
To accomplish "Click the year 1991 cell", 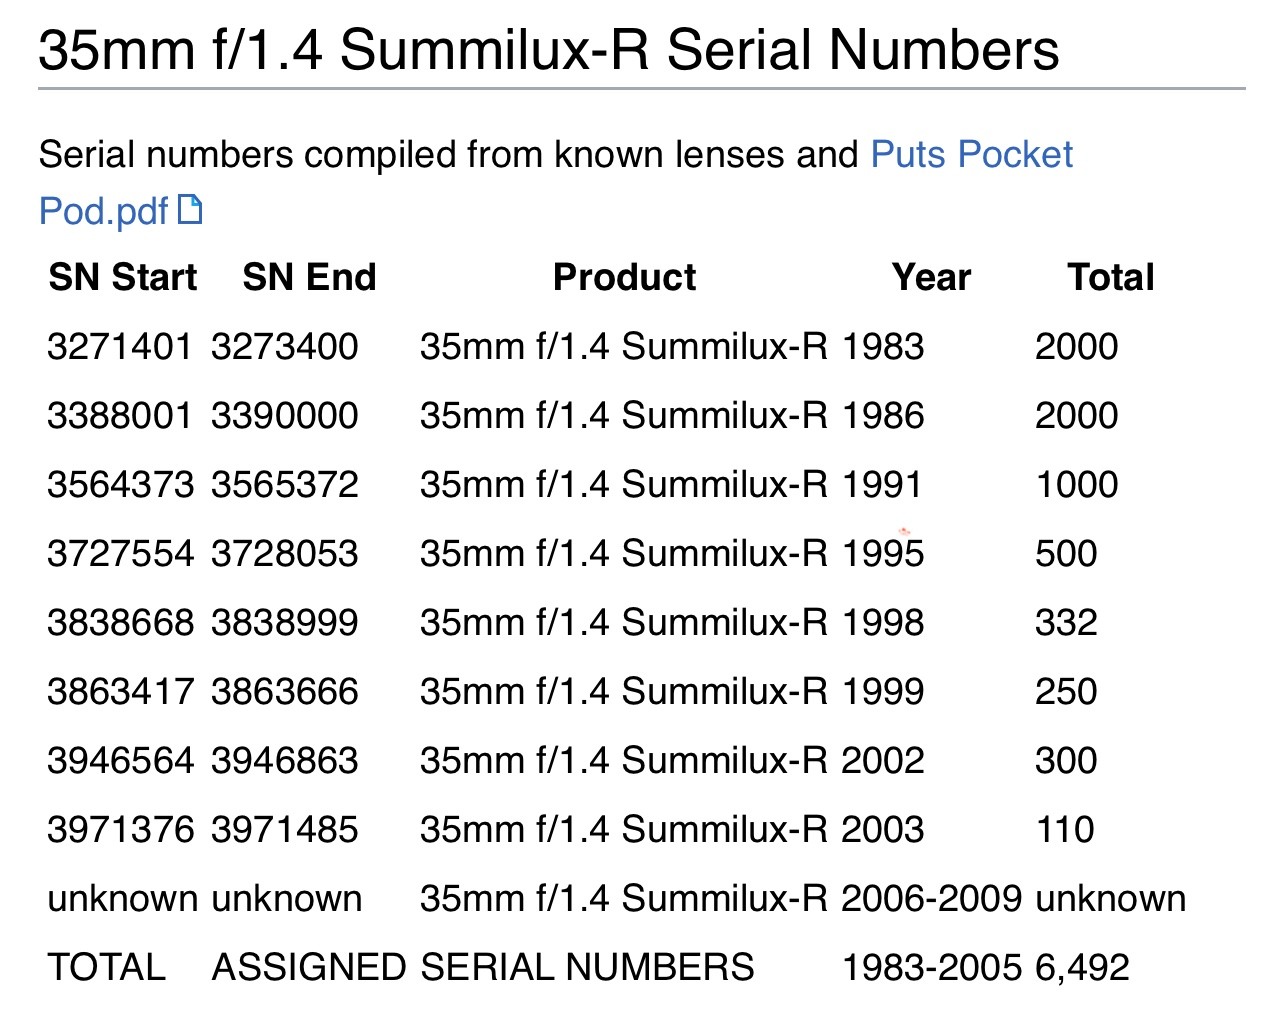I will pos(881,485).
